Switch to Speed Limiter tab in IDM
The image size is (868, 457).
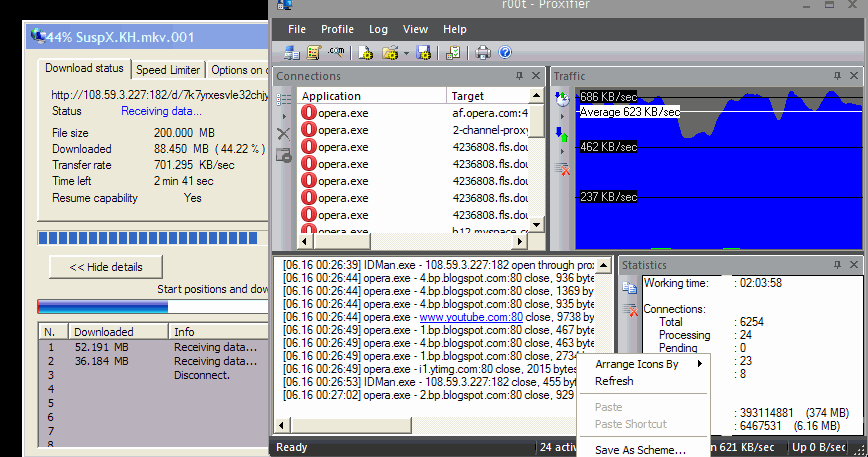tap(168, 70)
